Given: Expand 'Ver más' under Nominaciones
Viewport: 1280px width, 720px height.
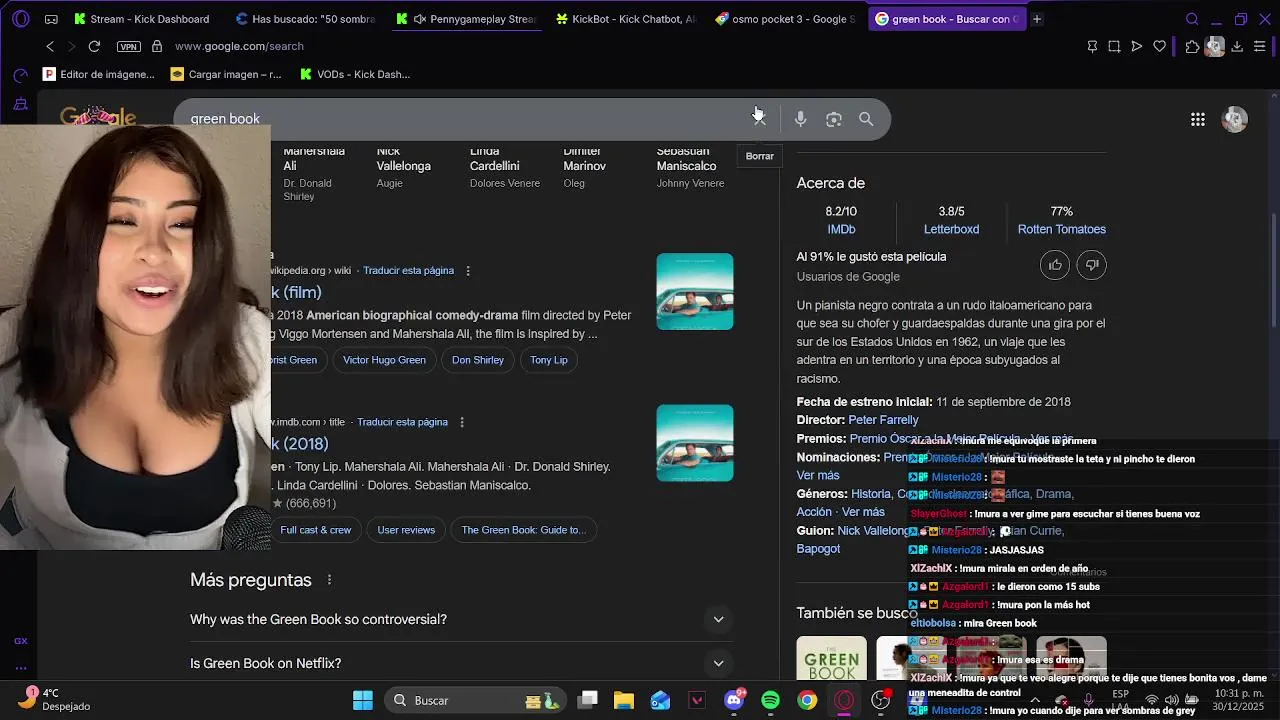Looking at the screenshot, I should [818, 475].
